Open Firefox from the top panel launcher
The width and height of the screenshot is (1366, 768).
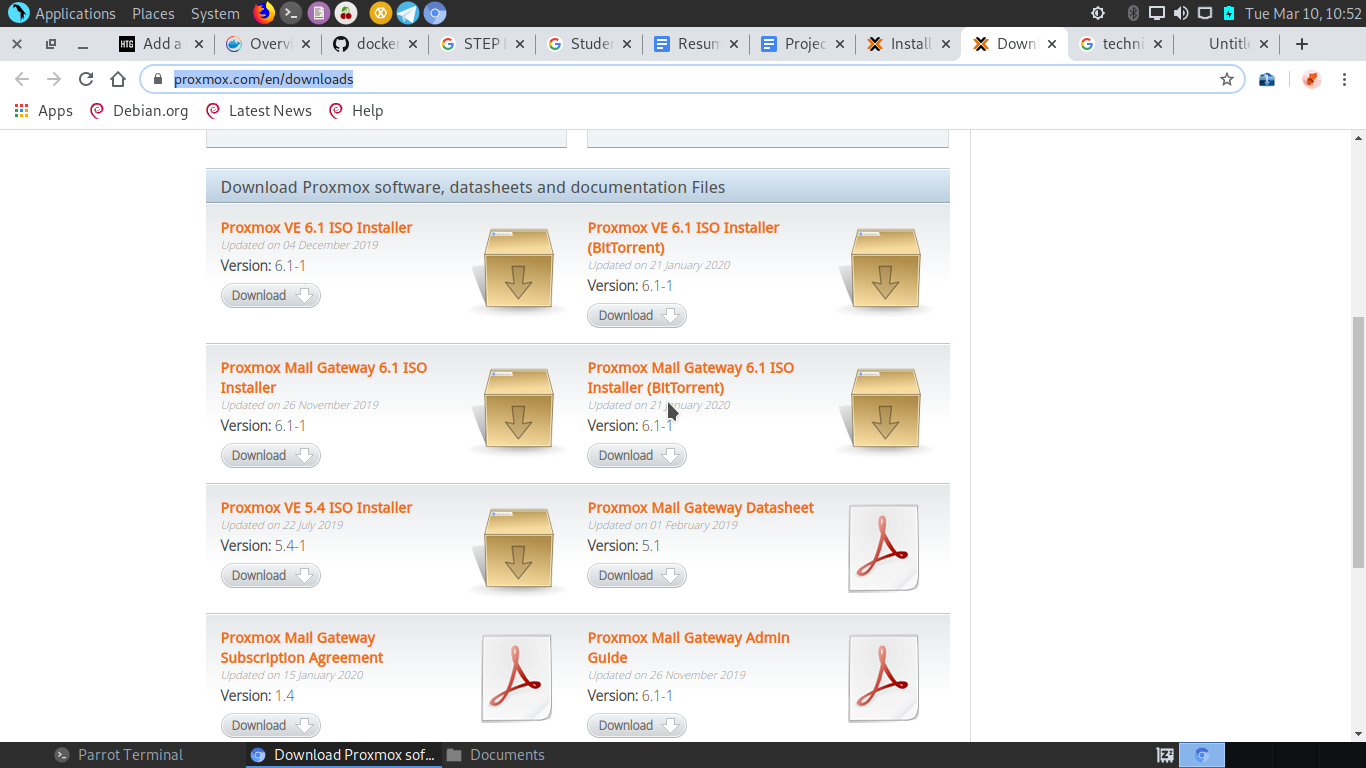click(x=263, y=13)
